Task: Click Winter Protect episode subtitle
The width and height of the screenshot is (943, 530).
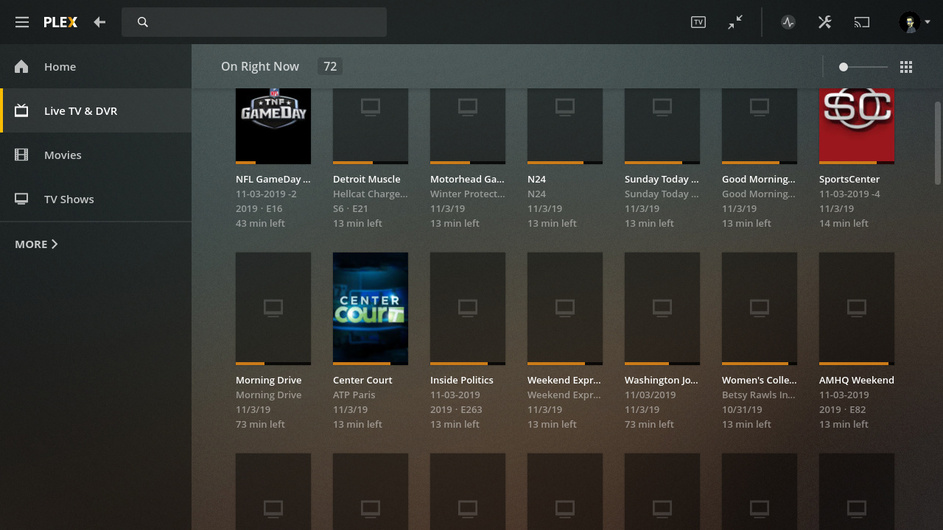Action: 467,194
